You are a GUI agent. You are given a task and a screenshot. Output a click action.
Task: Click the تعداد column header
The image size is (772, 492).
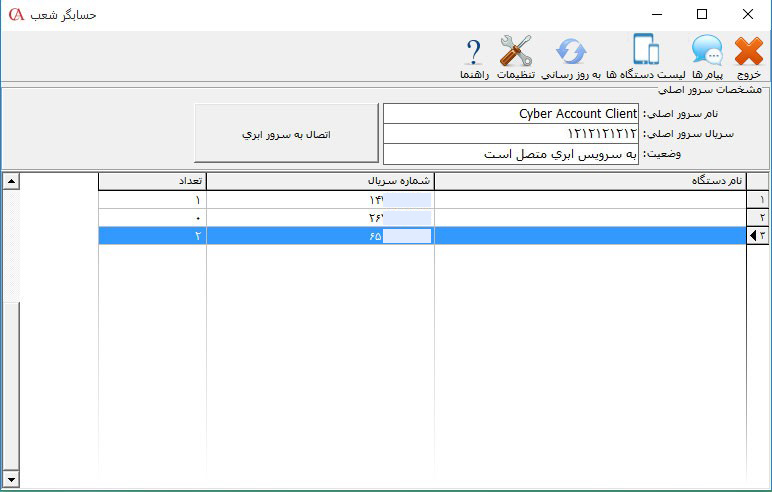pyautogui.click(x=152, y=181)
